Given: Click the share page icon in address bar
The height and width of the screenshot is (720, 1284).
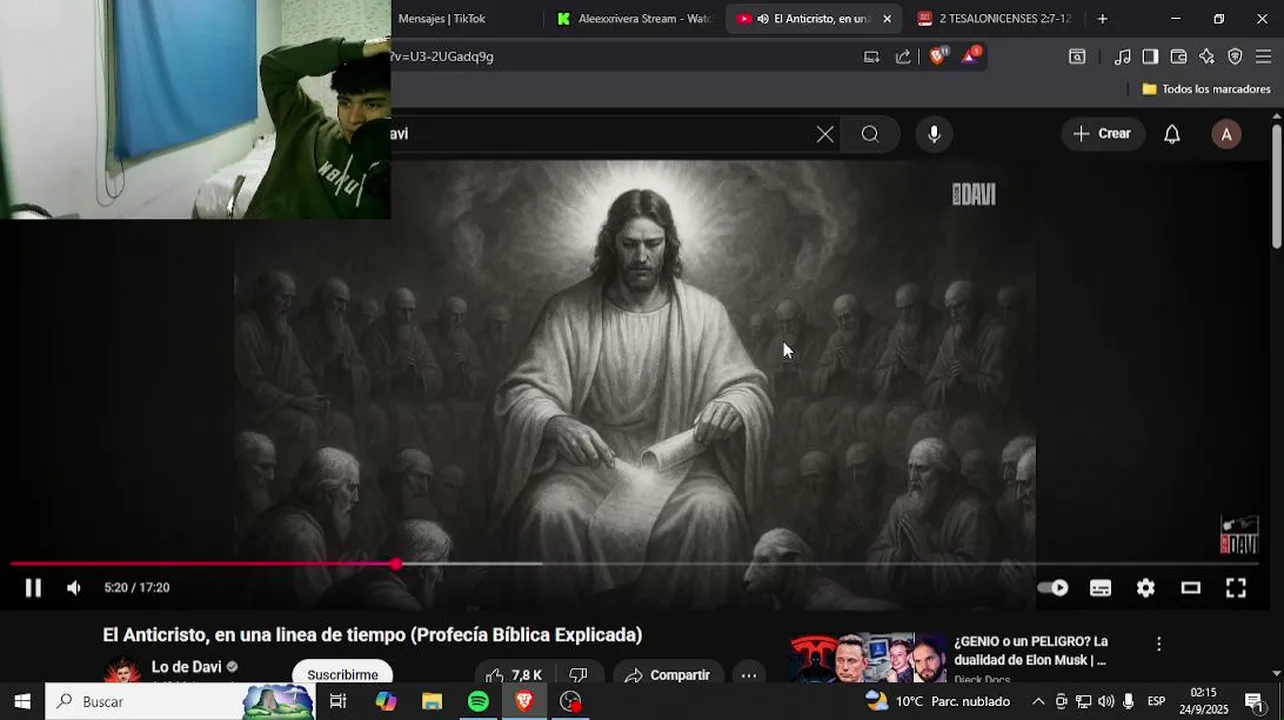Looking at the screenshot, I should point(903,57).
